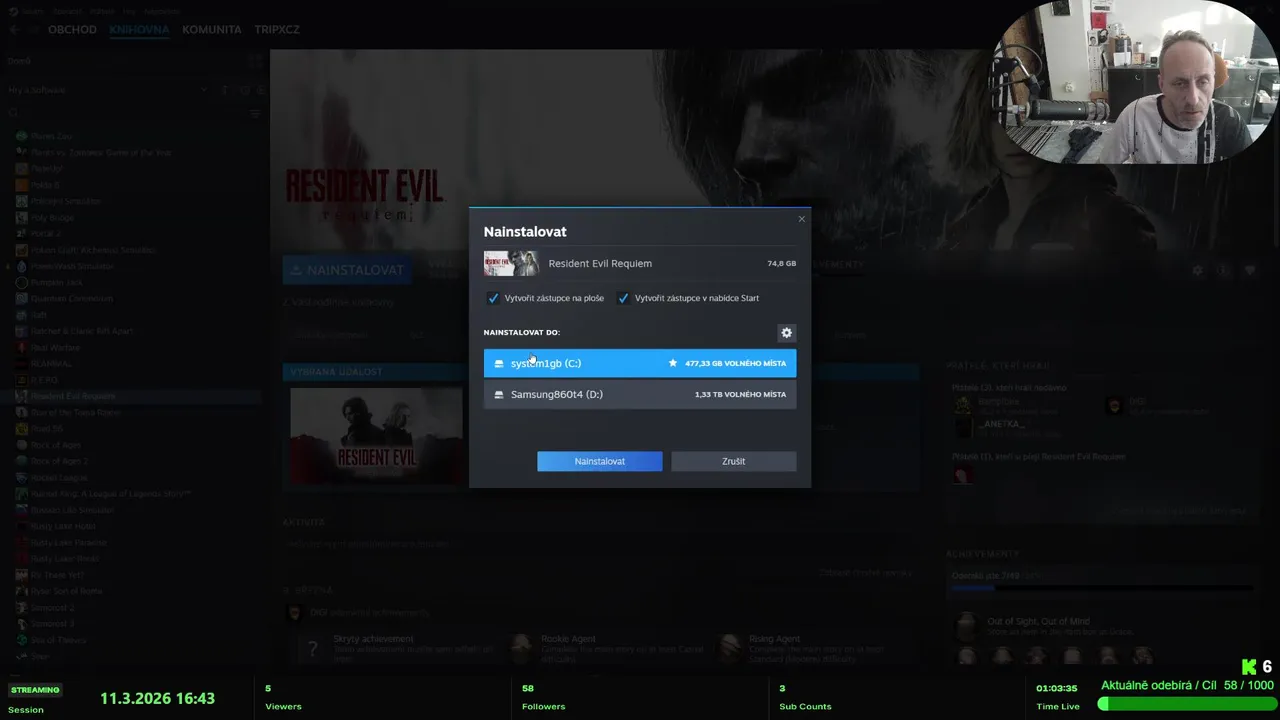This screenshot has width=1280, height=720.
Task: Select Raft in library list
Action: 39,314
